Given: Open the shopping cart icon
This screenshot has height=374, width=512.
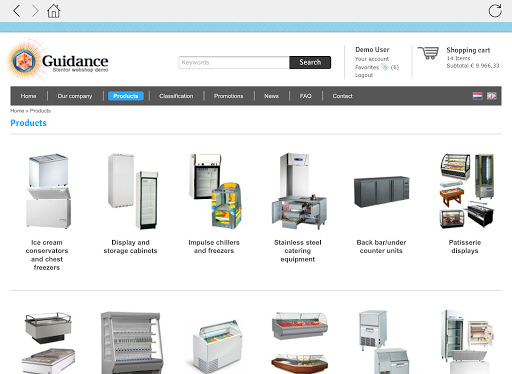Looking at the screenshot, I should (429, 53).
